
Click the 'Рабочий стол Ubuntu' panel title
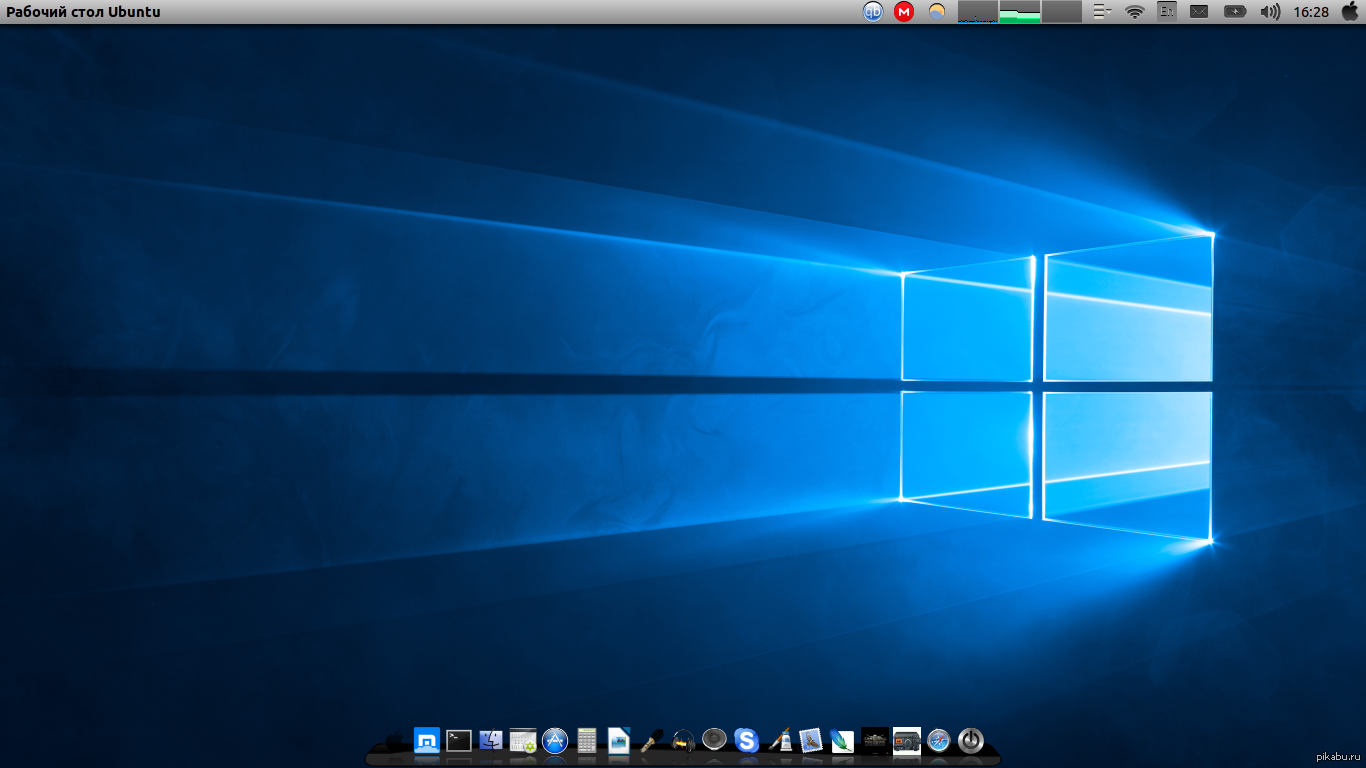(84, 12)
